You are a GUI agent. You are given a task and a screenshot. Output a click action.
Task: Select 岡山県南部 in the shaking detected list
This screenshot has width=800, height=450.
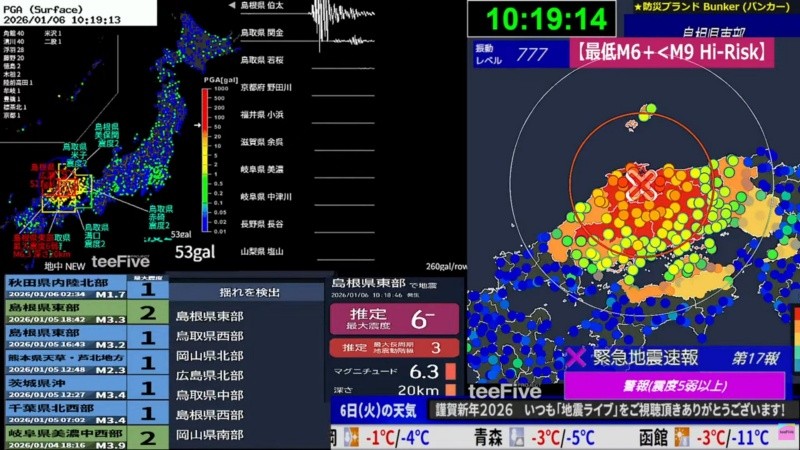click(209, 435)
